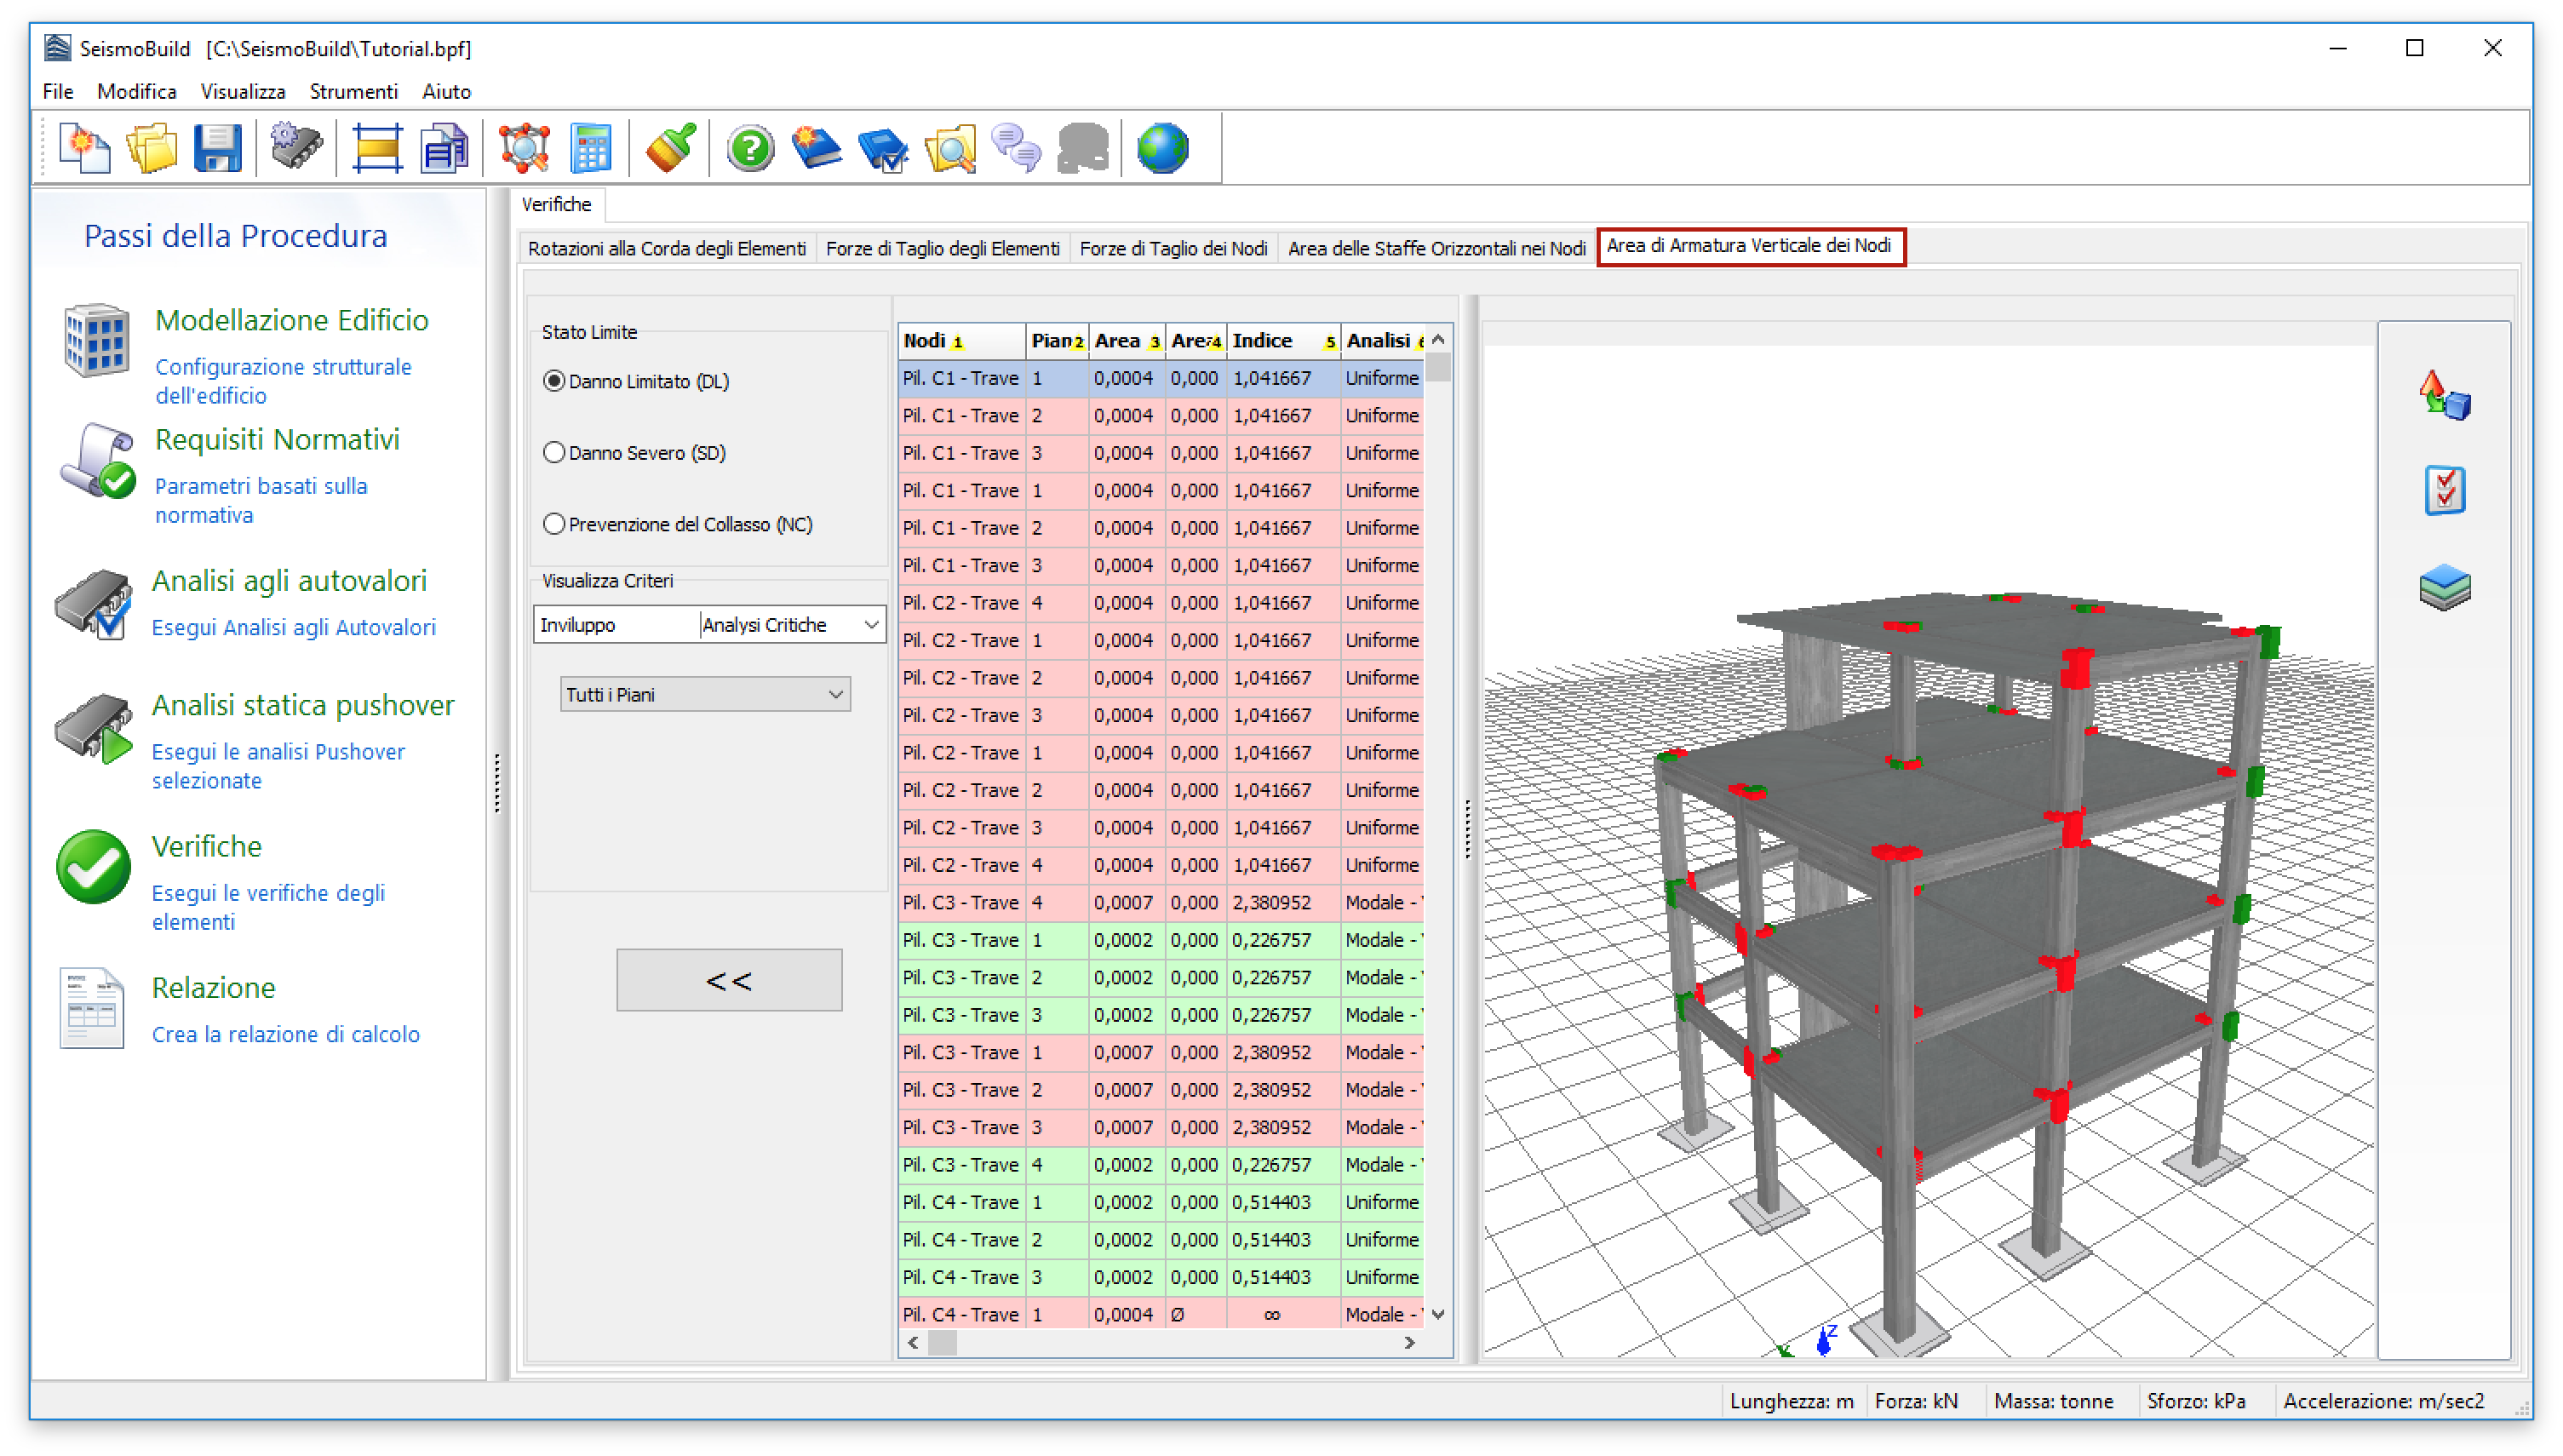
Task: Click the << collapse button
Action: [729, 980]
